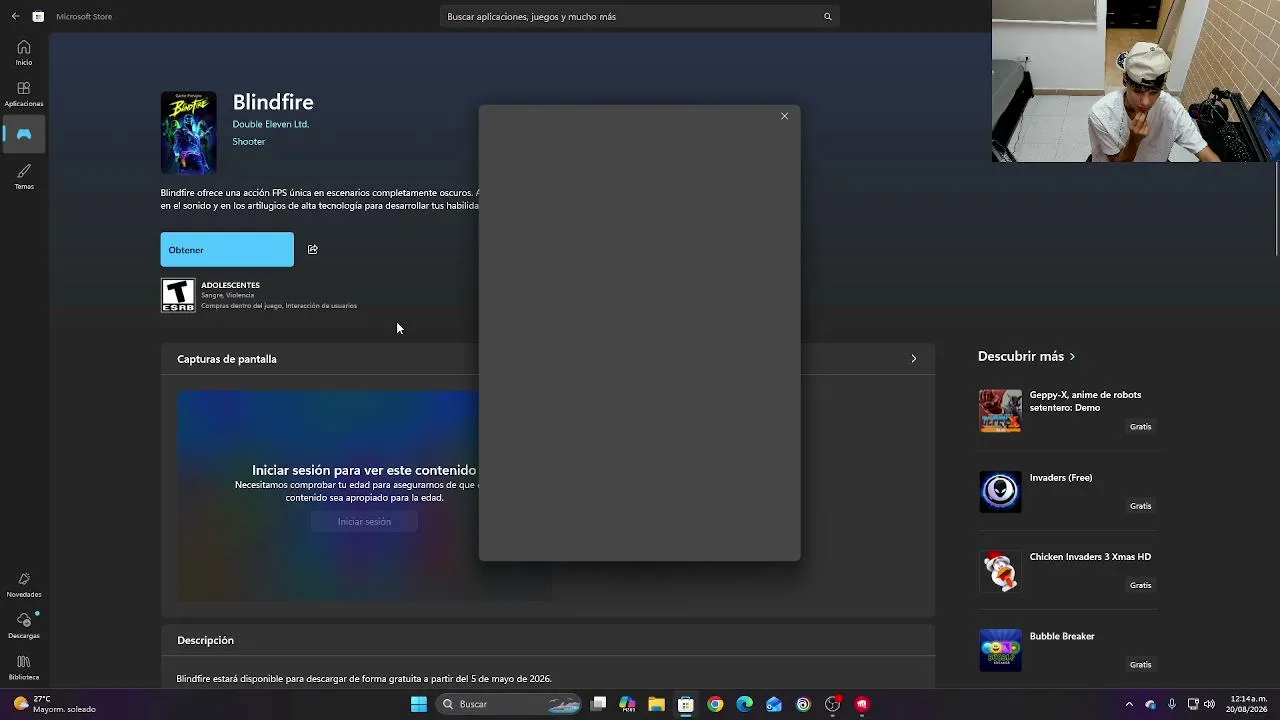1280x720 pixels.
Task: Focus the Store search field
Action: (640, 16)
